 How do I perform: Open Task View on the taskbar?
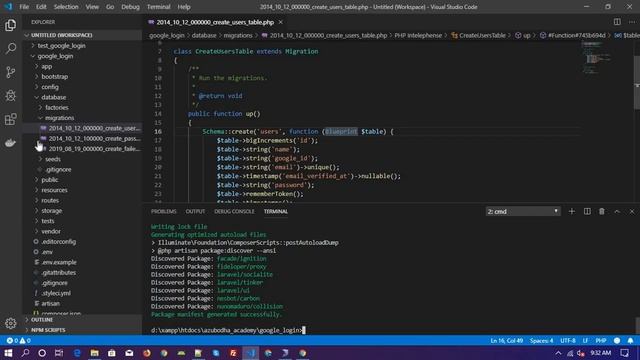(x=59, y=353)
